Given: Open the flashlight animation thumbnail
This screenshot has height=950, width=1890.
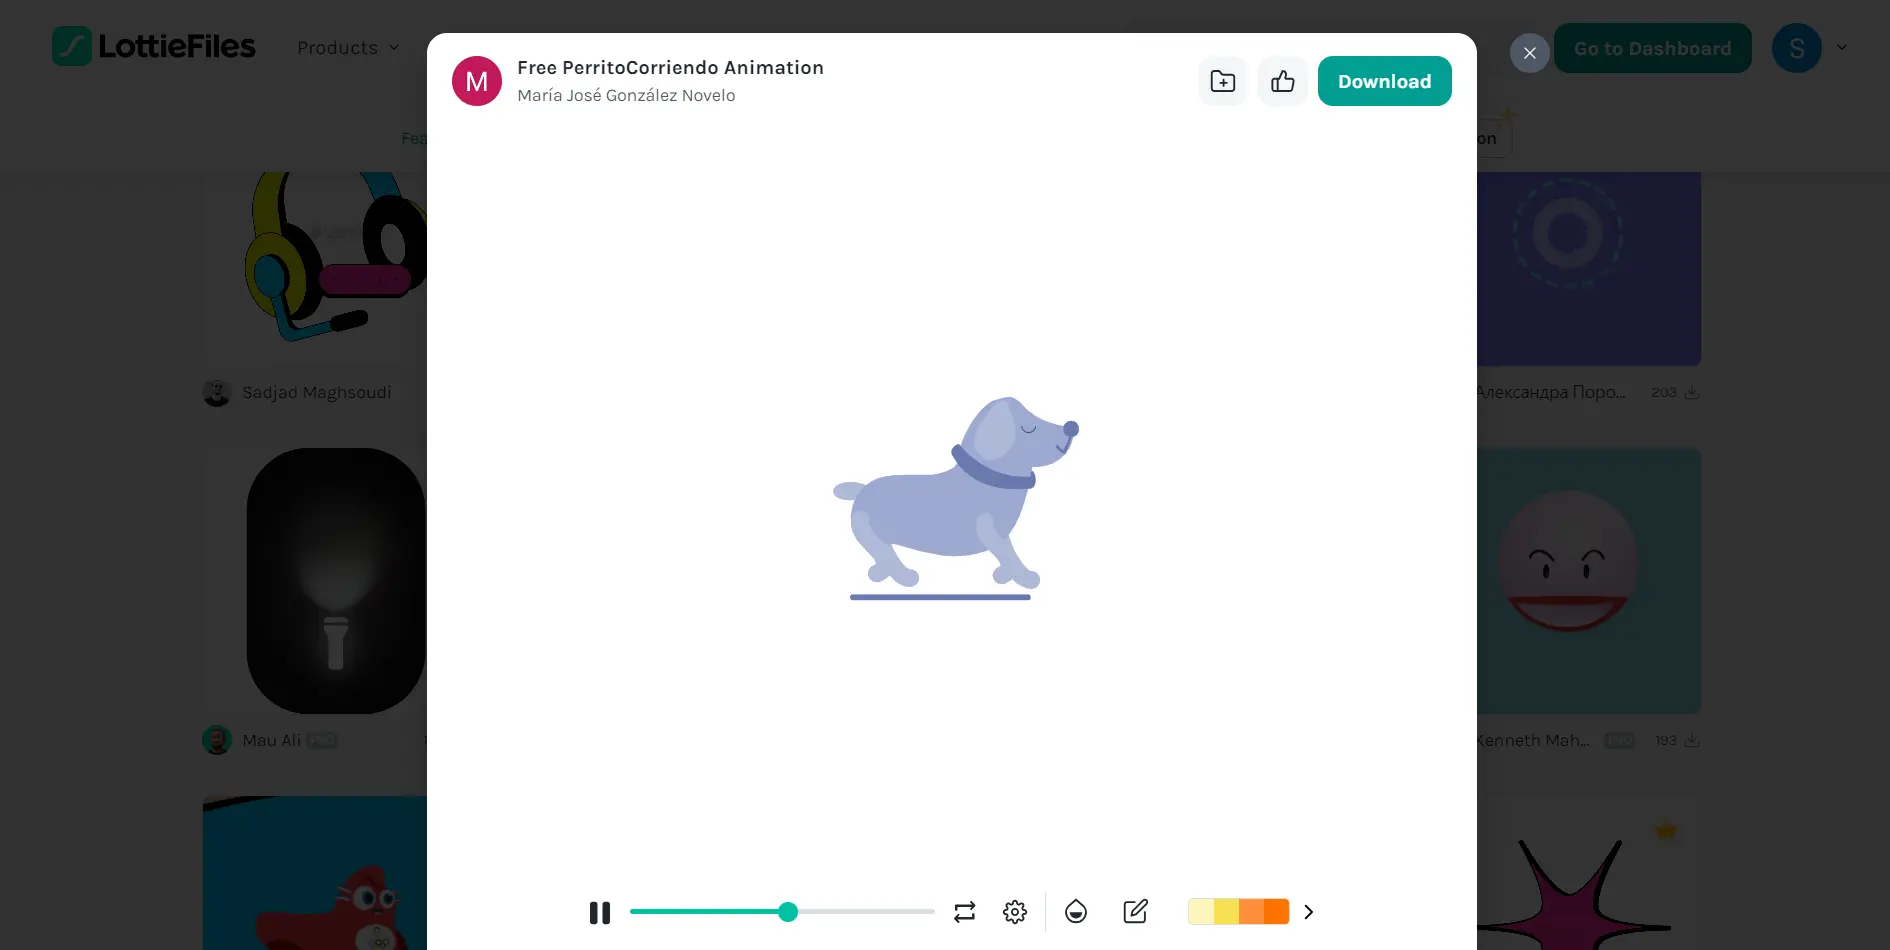Looking at the screenshot, I should coord(315,581).
